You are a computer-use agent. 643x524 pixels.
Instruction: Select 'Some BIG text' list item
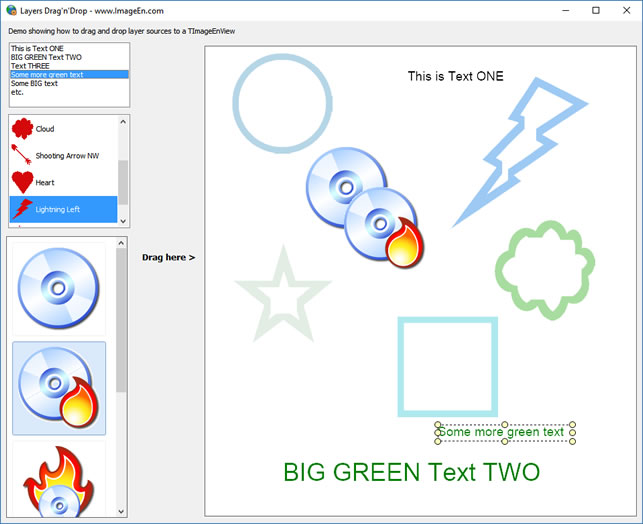tap(69, 83)
